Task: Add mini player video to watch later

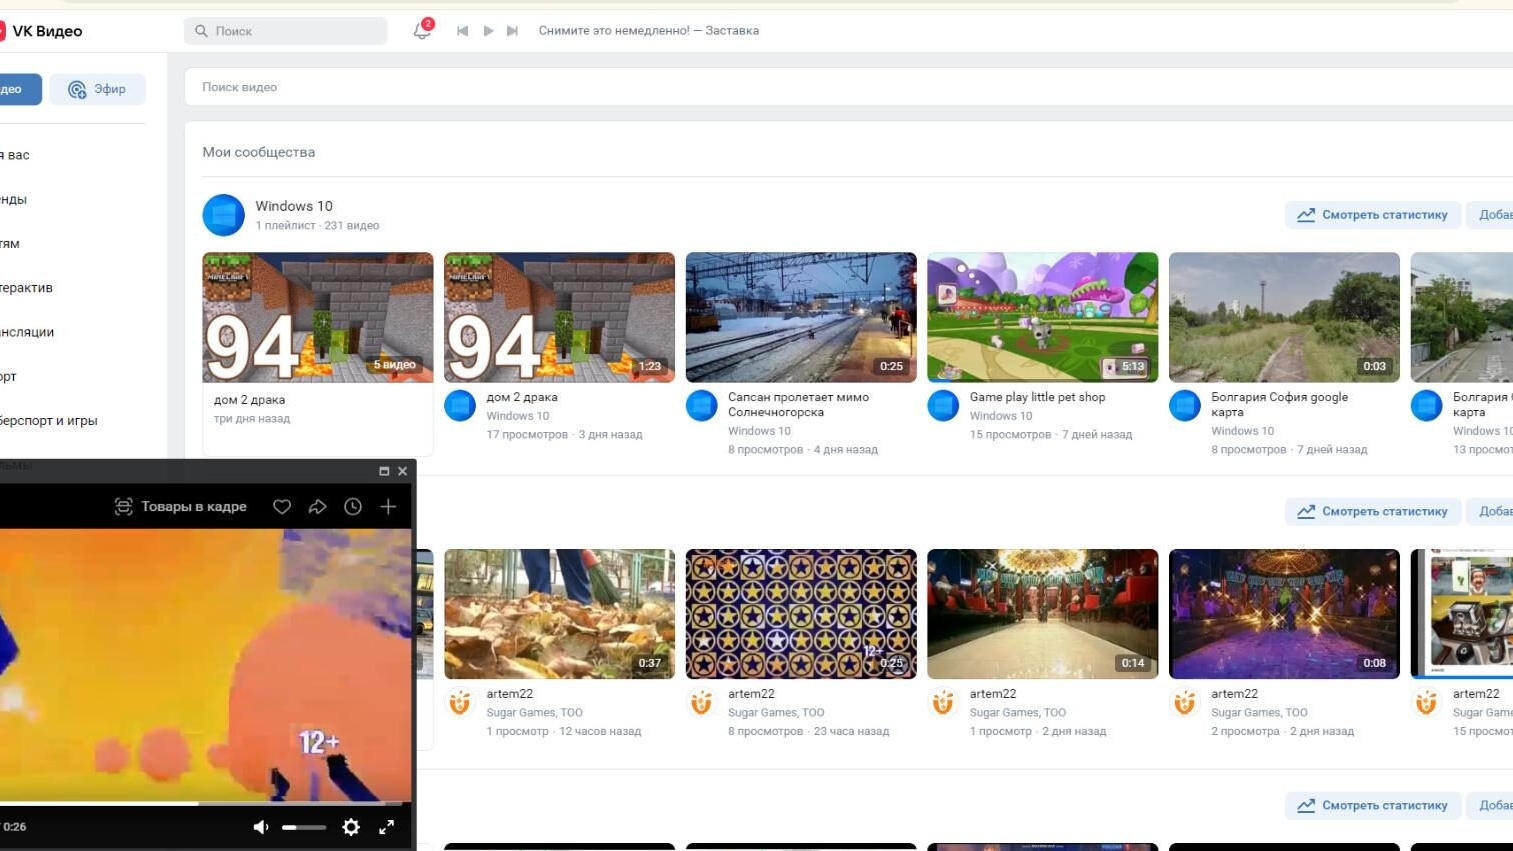Action: coord(353,507)
